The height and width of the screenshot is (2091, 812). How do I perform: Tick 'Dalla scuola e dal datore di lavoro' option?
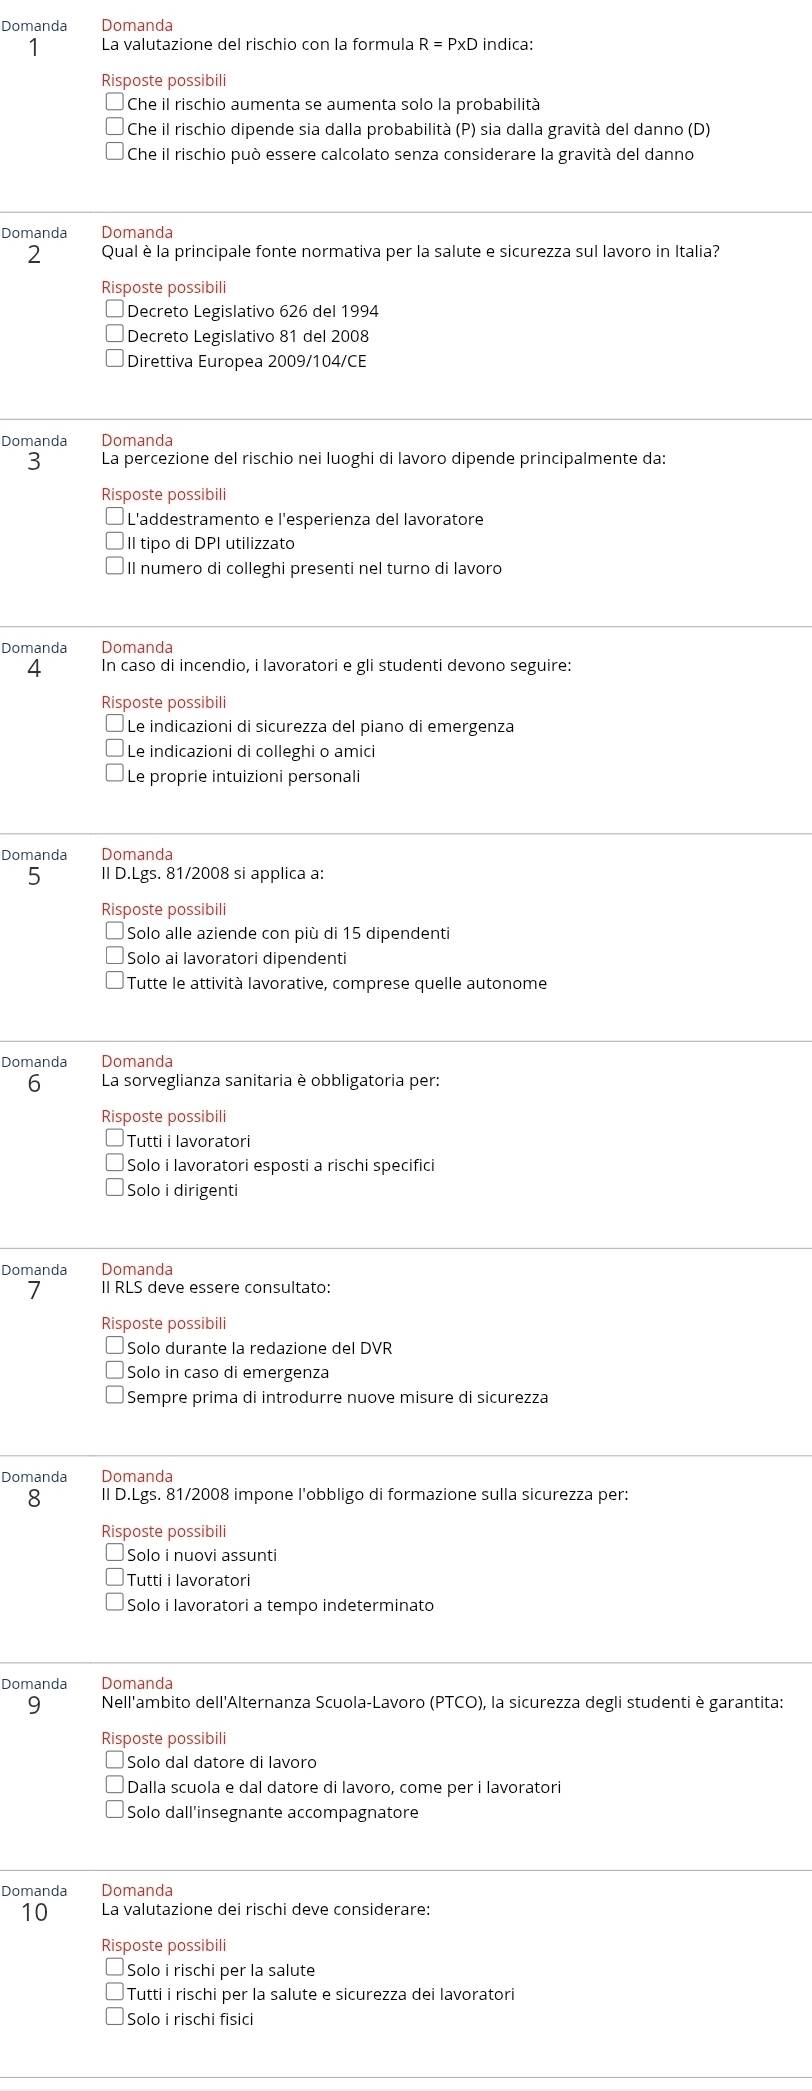point(115,1785)
